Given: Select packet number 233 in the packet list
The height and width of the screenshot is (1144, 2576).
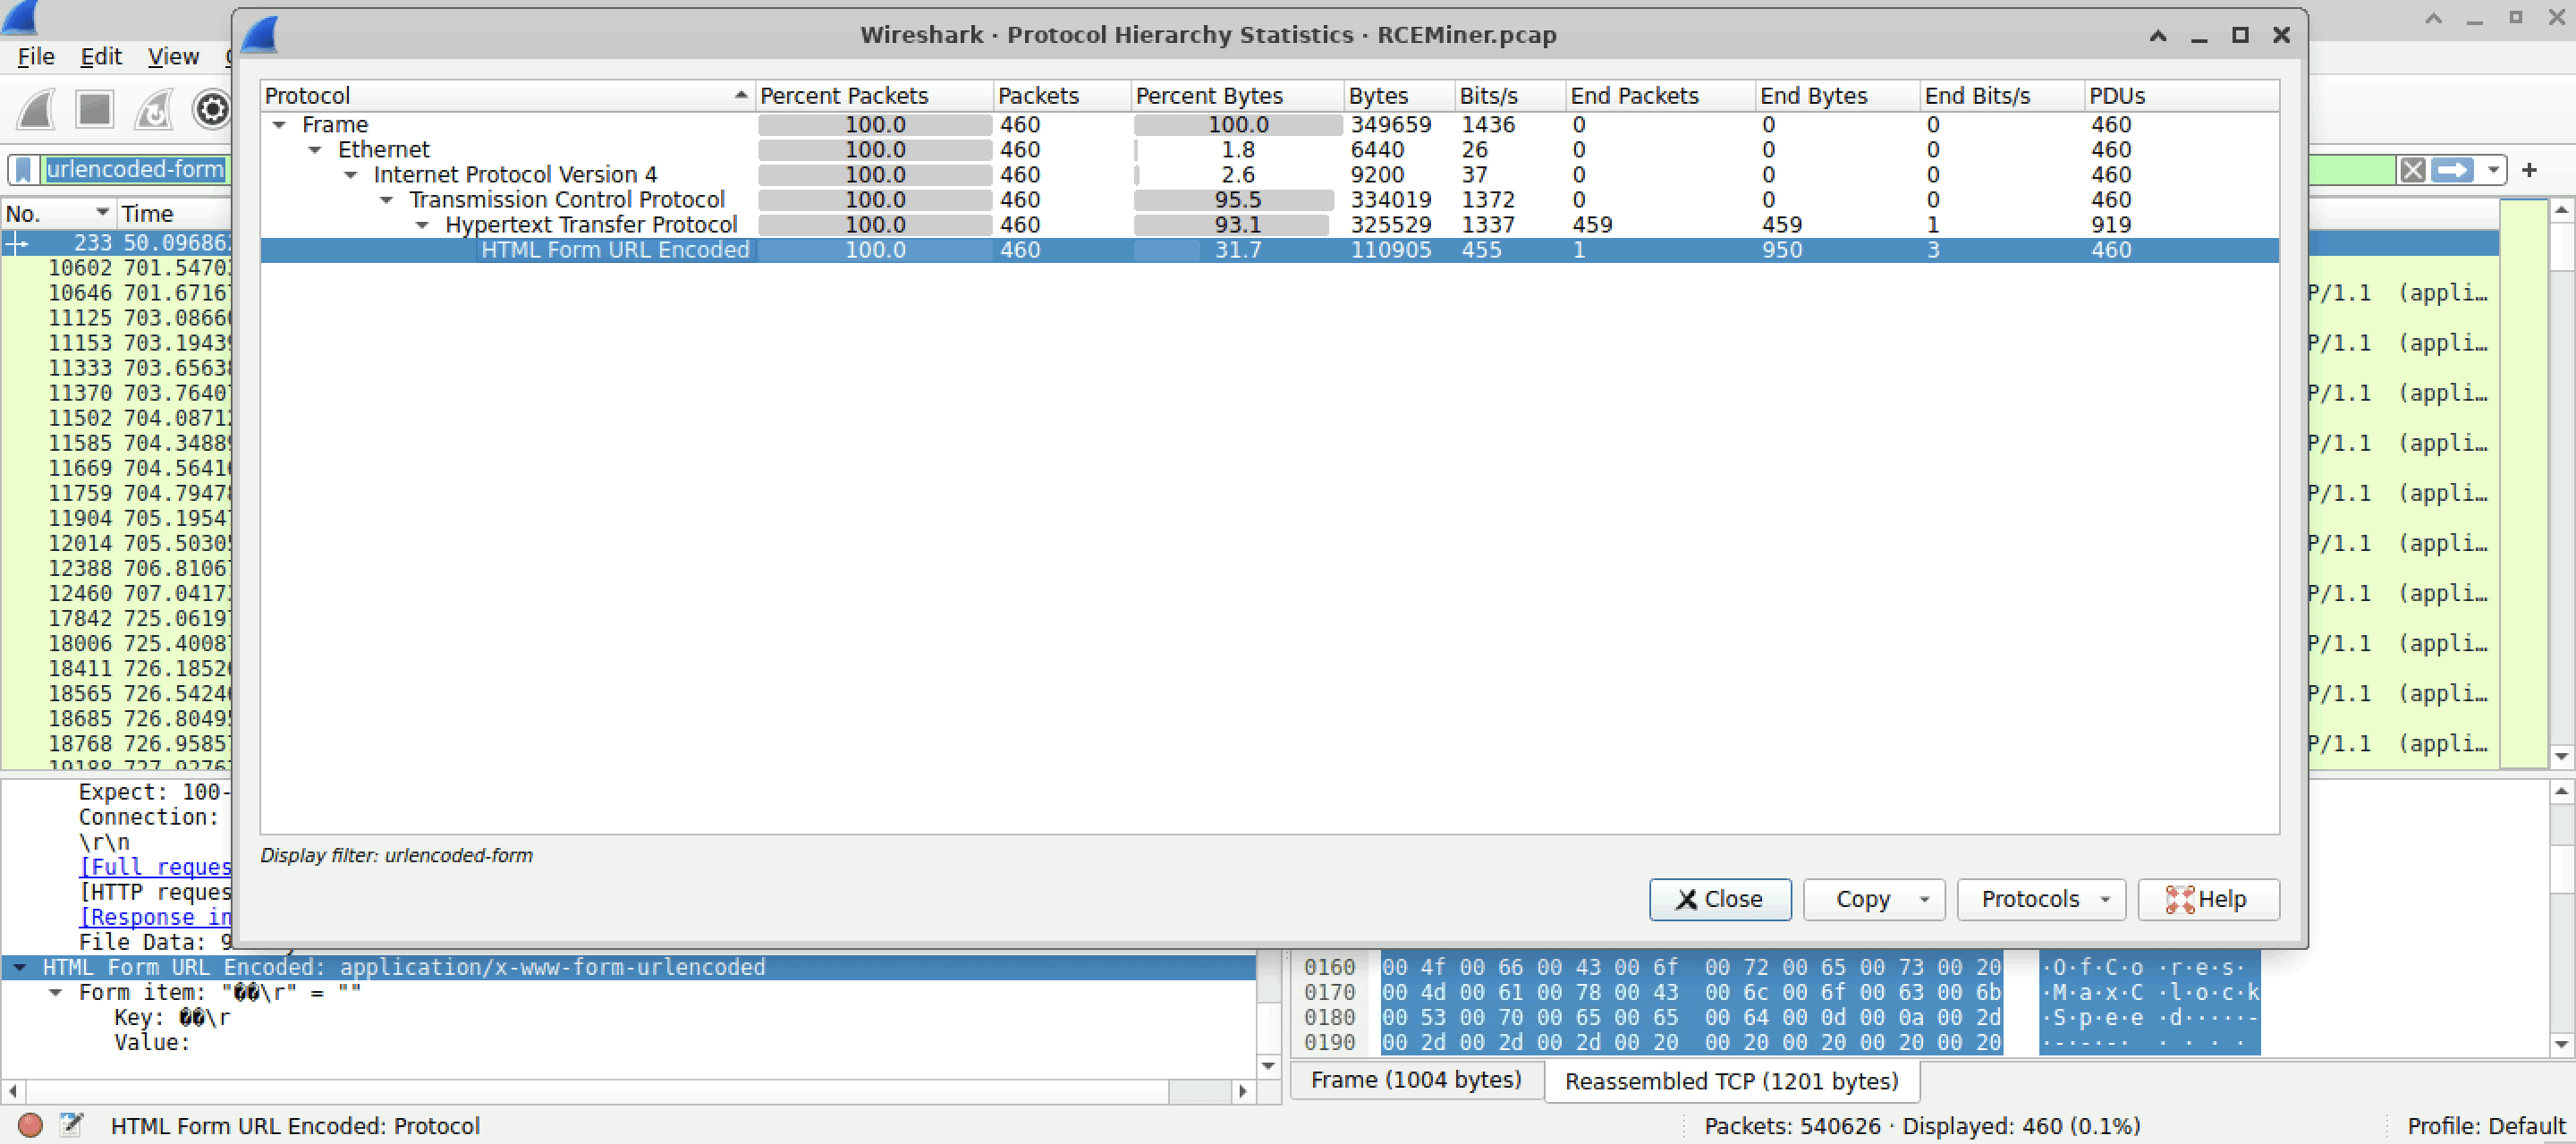Looking at the screenshot, I should [x=117, y=243].
